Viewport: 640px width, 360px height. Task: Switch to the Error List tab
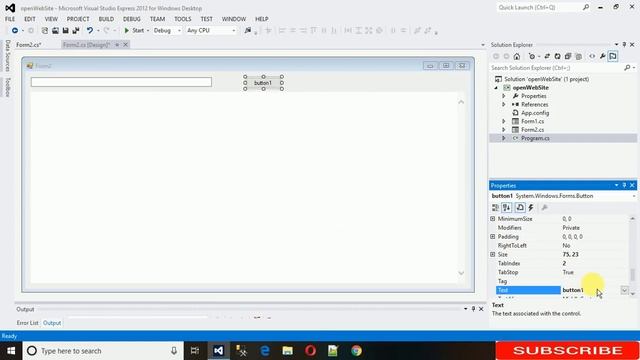[x=27, y=323]
